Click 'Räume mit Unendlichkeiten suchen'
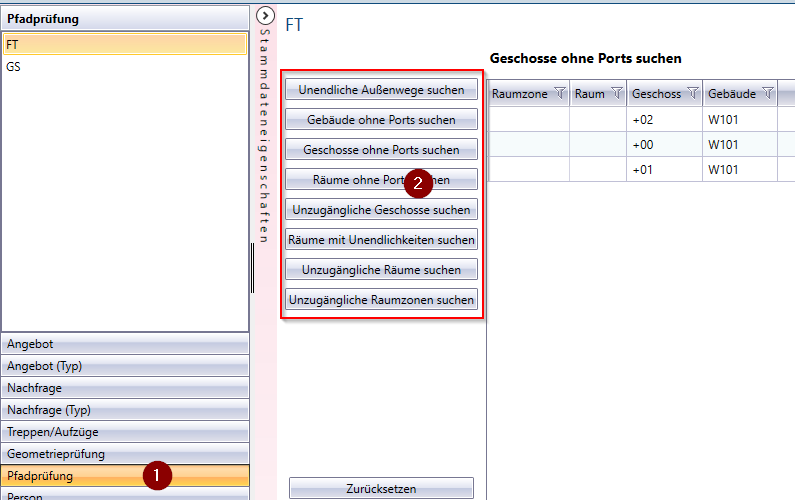This screenshot has width=795, height=500. [381, 240]
